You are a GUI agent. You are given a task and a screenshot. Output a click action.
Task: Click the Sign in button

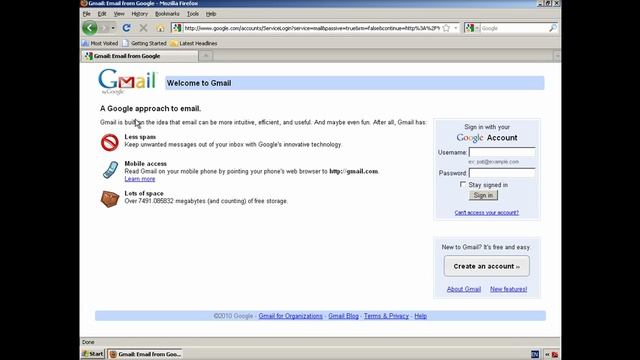pyautogui.click(x=483, y=196)
